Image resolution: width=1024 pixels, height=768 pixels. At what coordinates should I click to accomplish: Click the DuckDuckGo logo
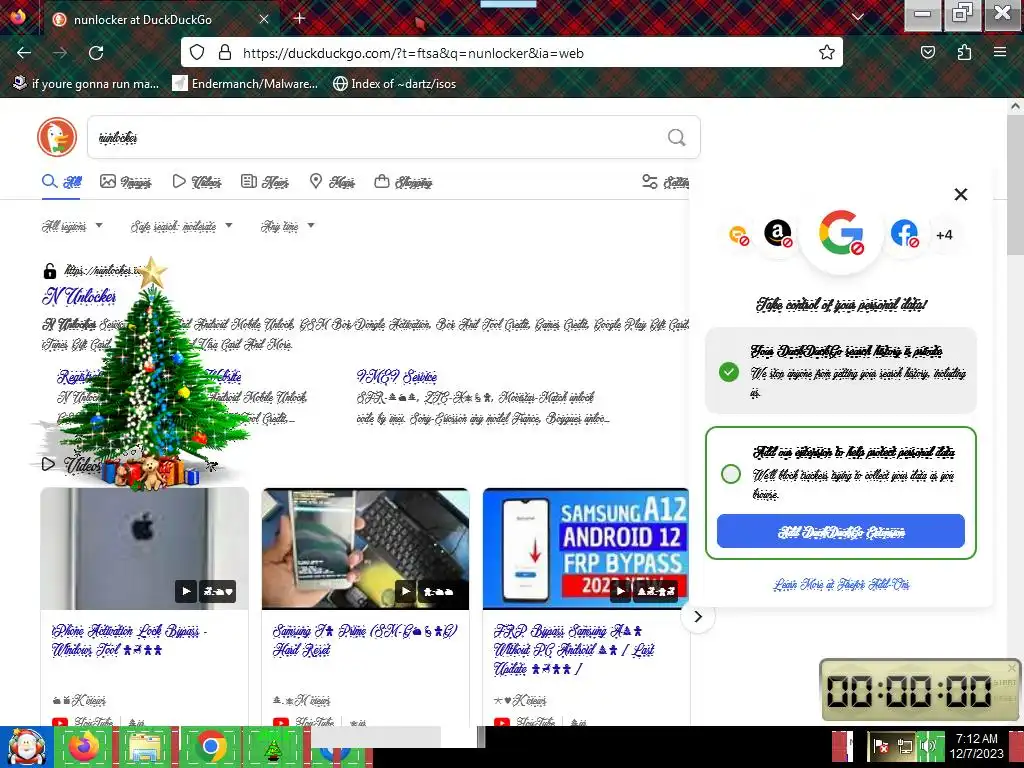point(57,137)
